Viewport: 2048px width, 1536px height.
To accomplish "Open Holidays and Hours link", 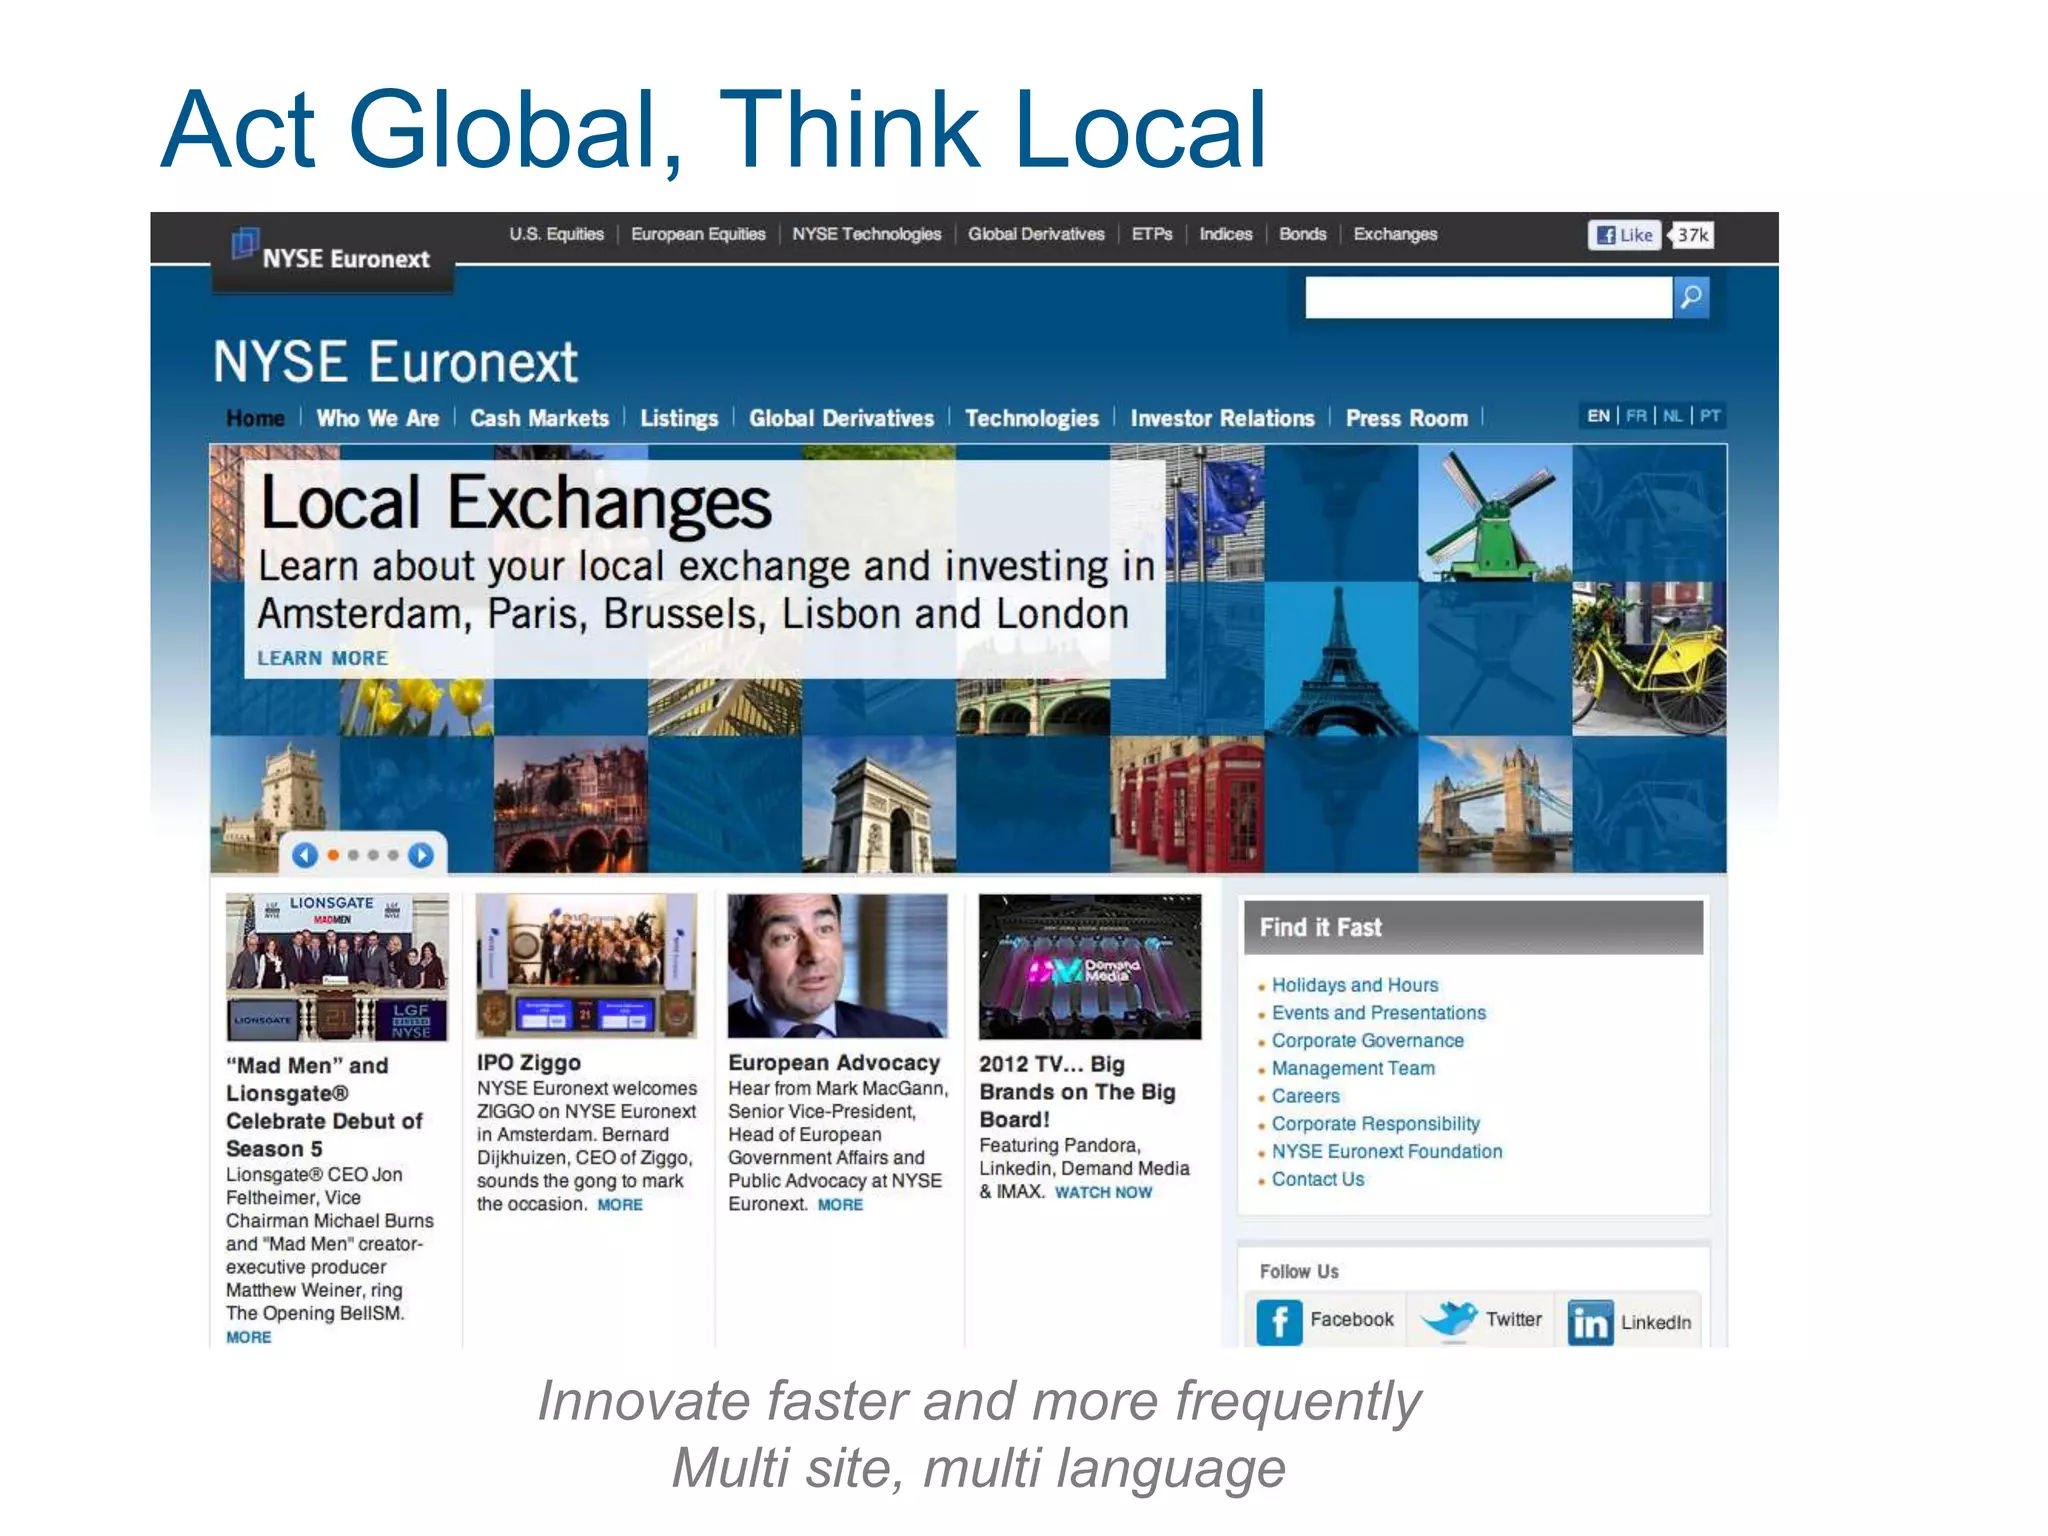I will tap(1354, 985).
